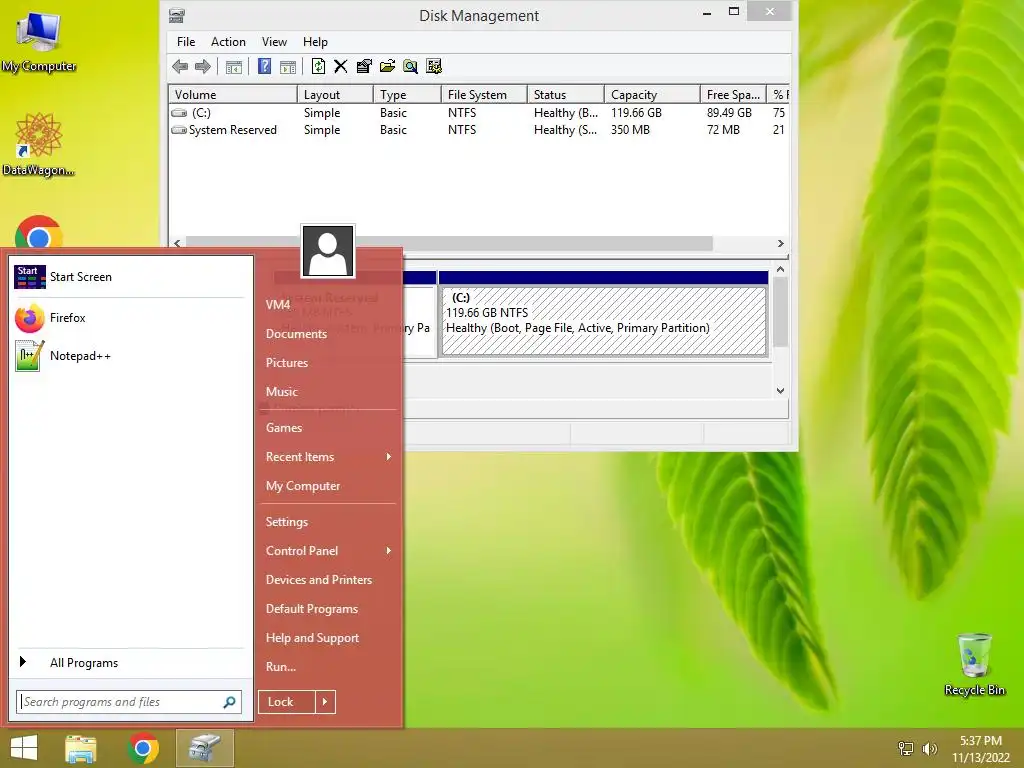Screen dimensions: 1024x768
Task: Click the Refresh toolbar icon
Action: point(318,66)
